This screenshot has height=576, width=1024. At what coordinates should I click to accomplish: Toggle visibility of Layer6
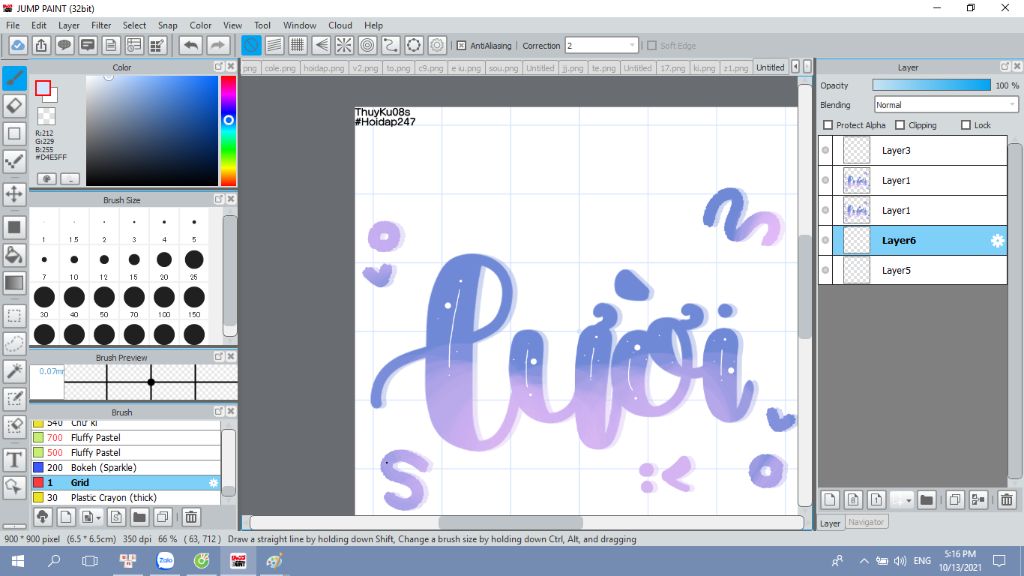(825, 240)
